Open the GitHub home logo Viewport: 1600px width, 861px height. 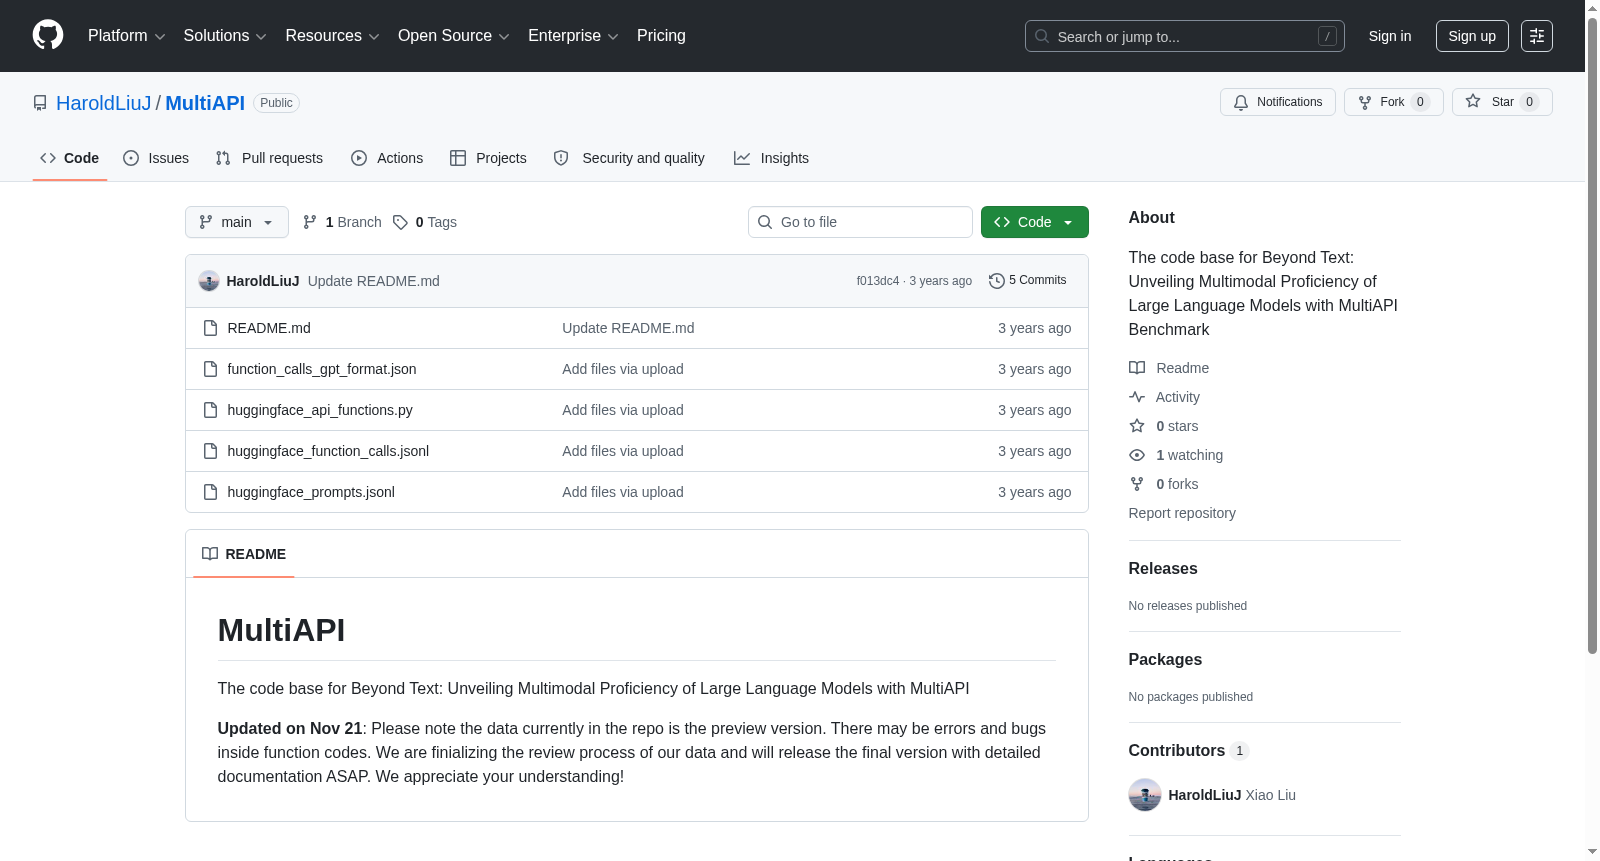pos(48,35)
